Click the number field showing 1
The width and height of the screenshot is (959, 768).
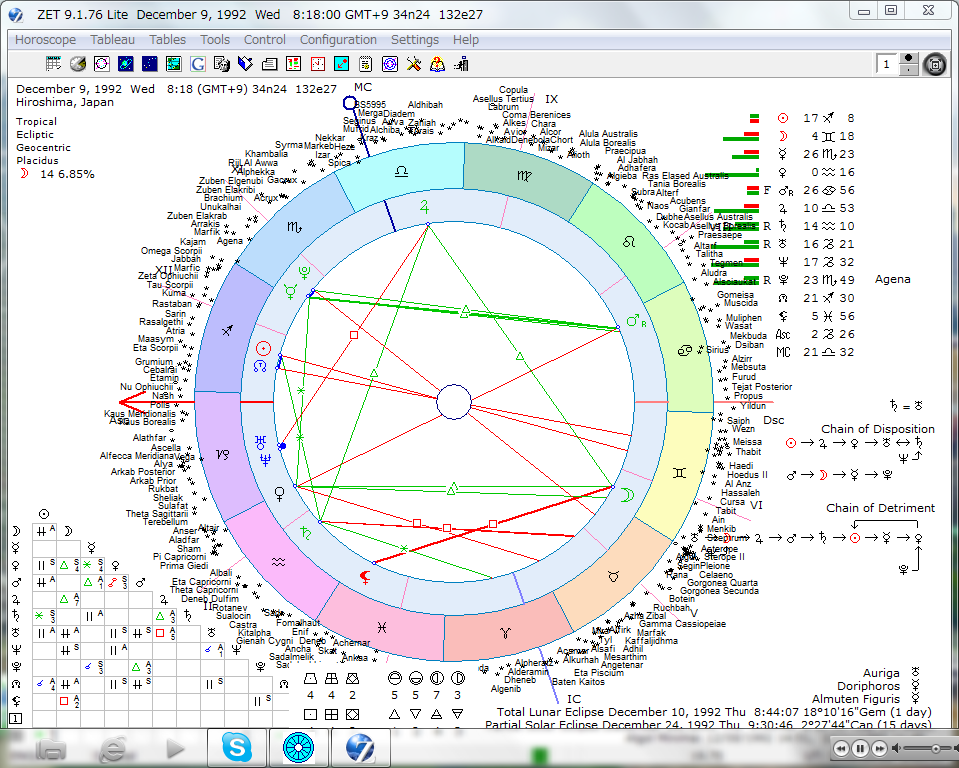888,64
